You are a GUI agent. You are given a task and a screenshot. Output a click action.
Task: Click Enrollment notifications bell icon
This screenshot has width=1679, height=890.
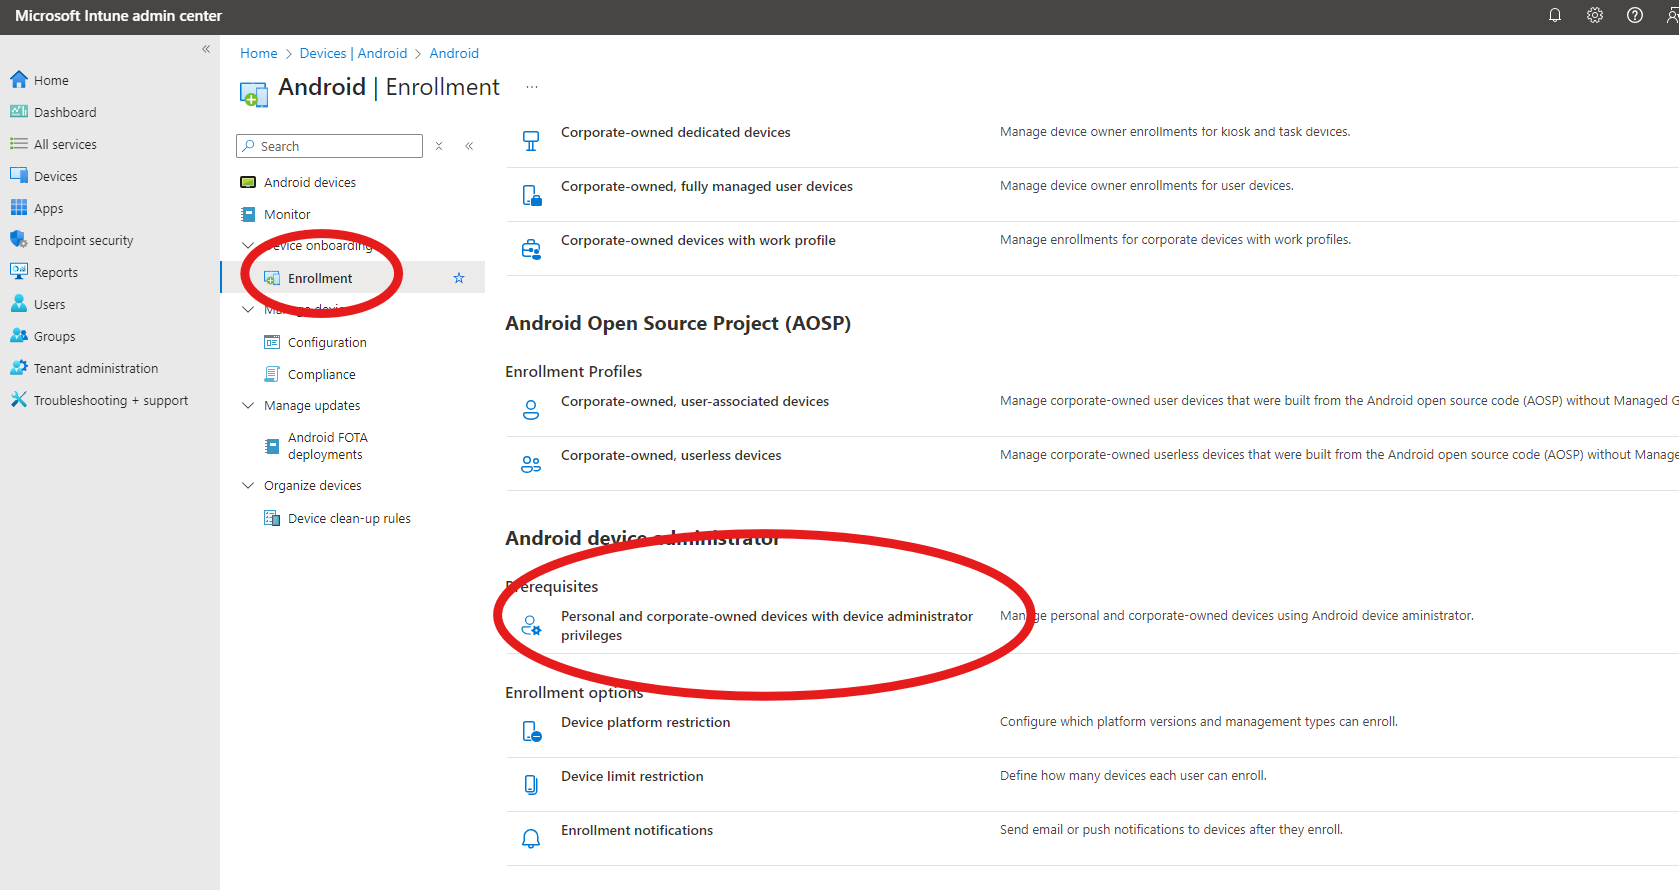531,839
